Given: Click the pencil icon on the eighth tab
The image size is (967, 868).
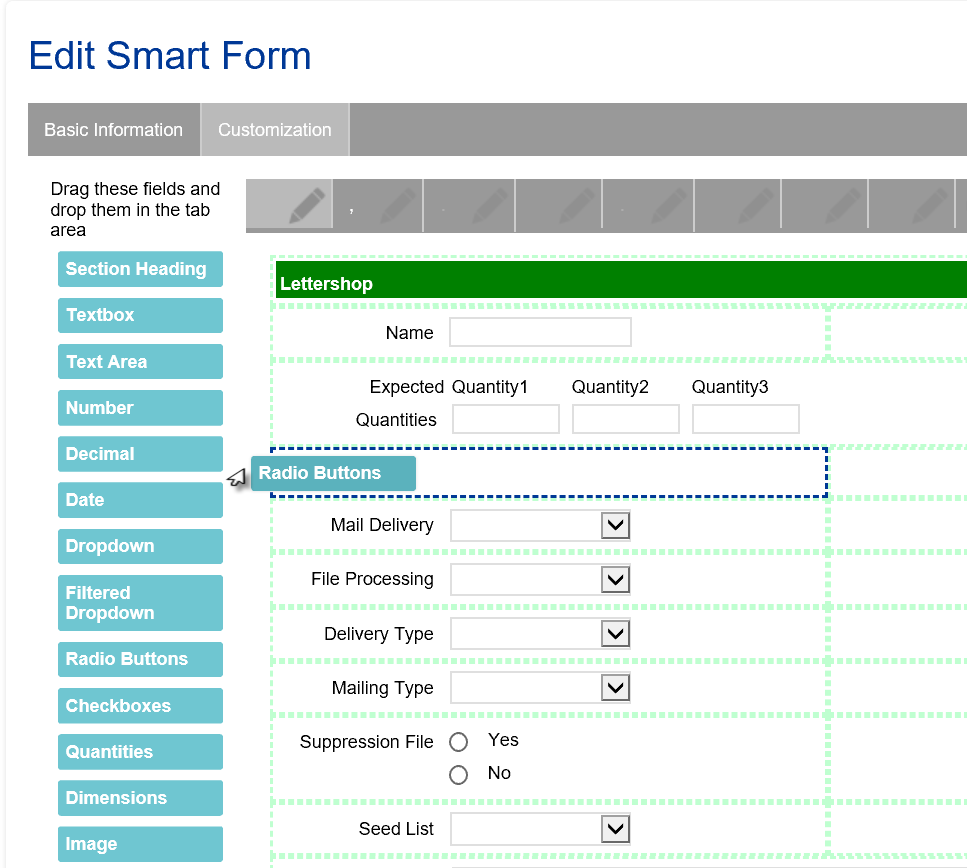Looking at the screenshot, I should click(931, 205).
